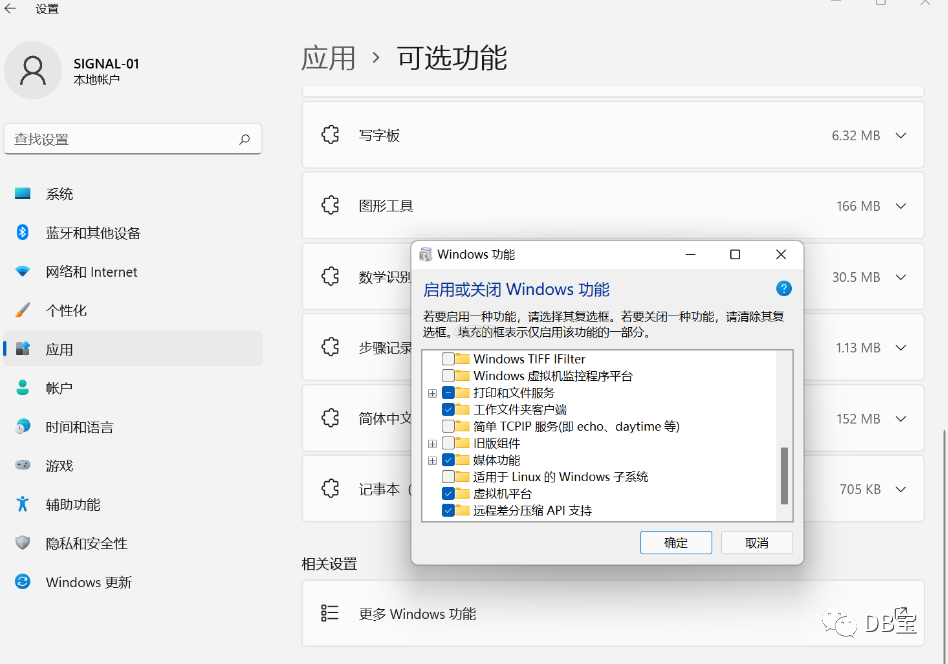
Task: Click the 隐私和安全性 shield icon
Action: (22, 542)
